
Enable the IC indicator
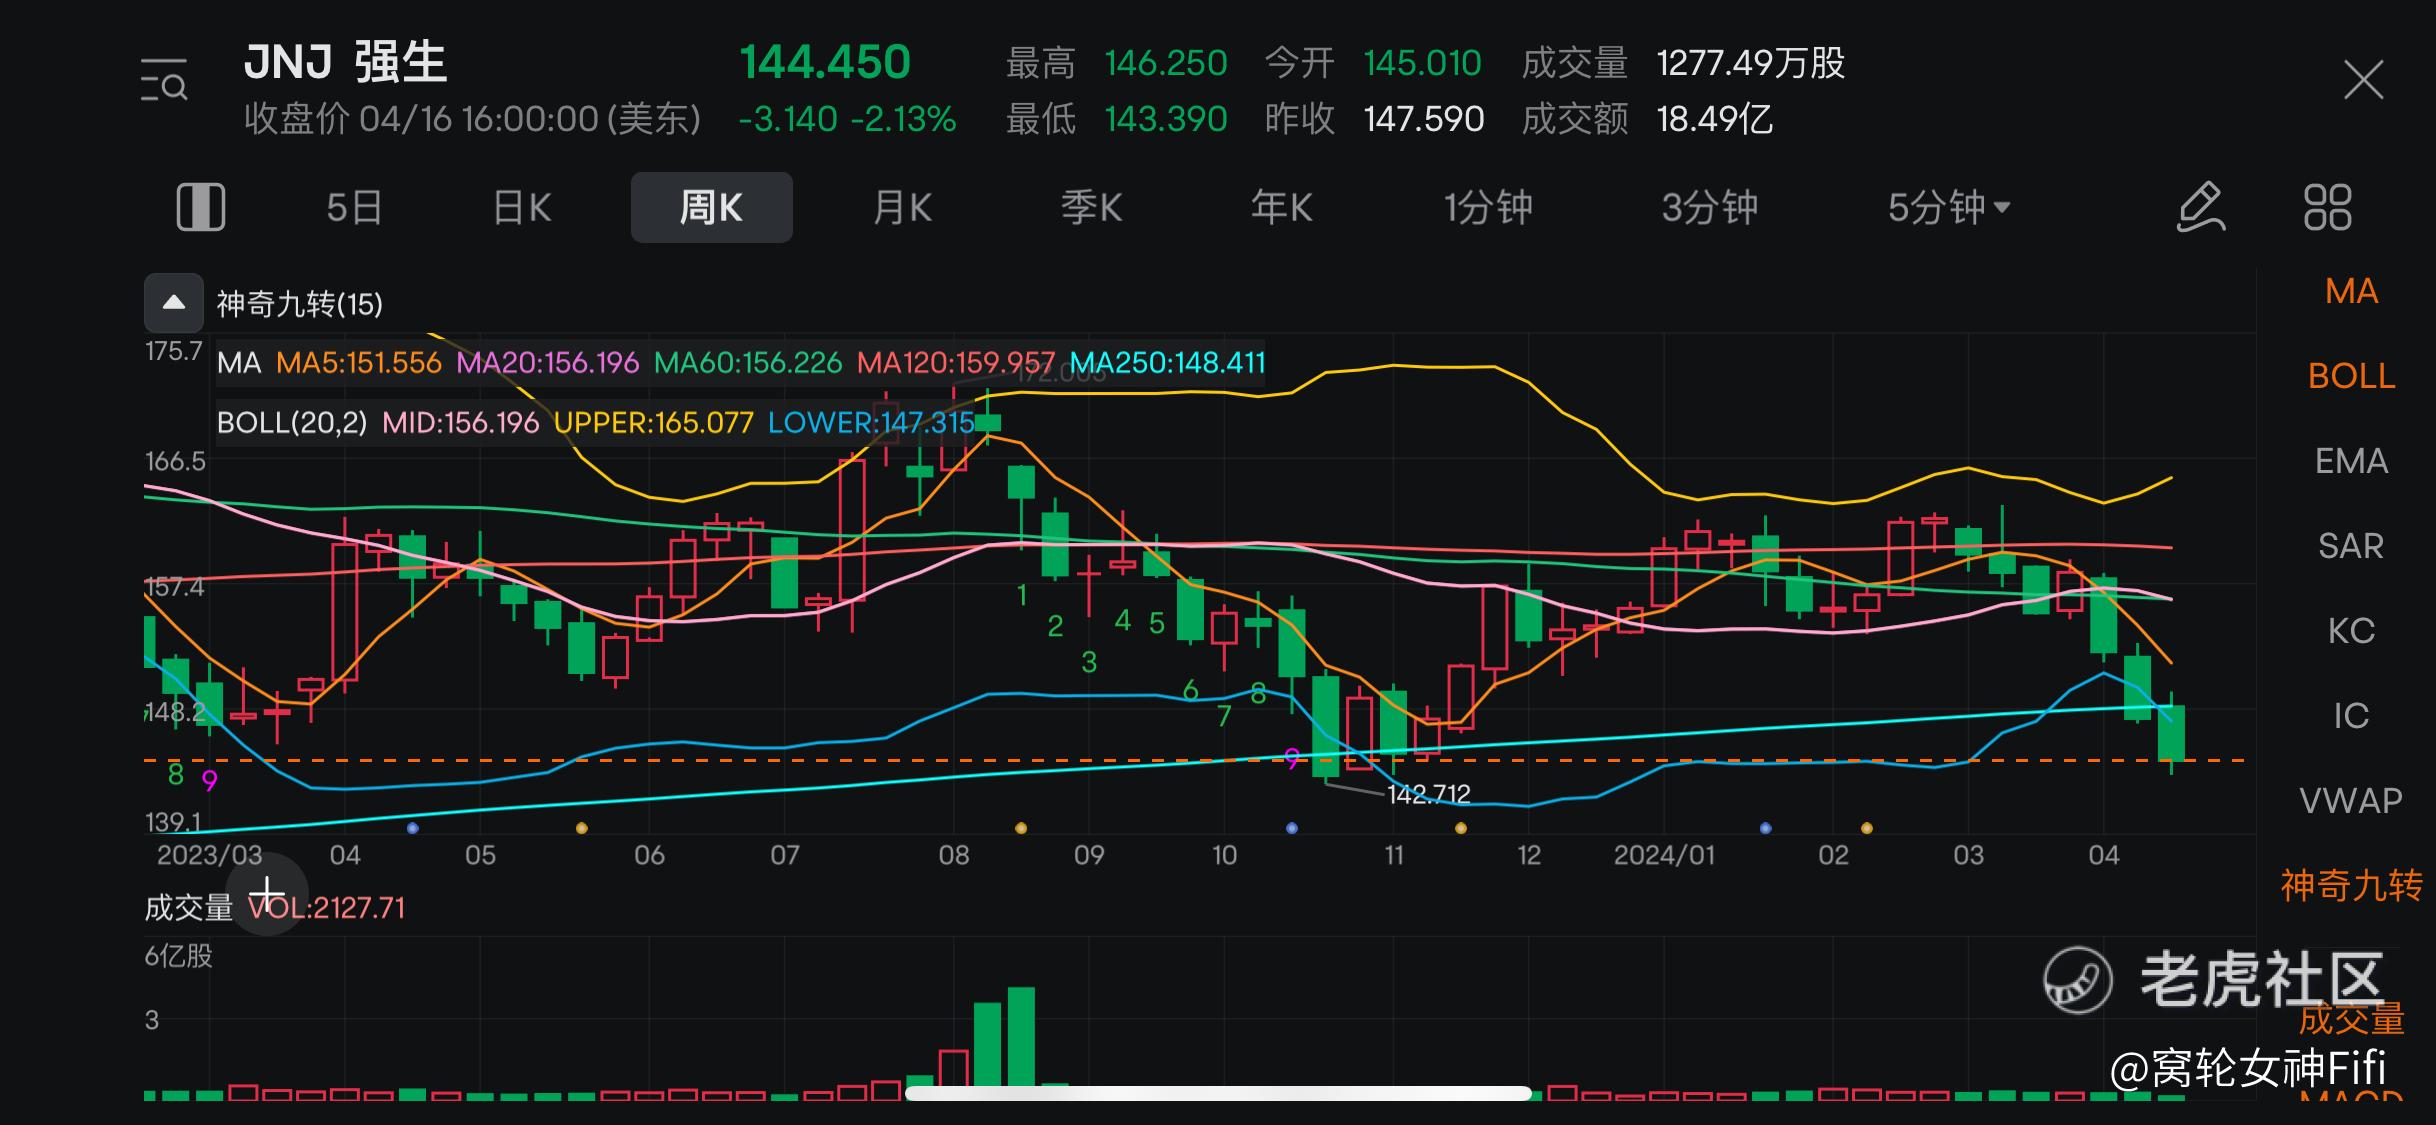[2351, 716]
